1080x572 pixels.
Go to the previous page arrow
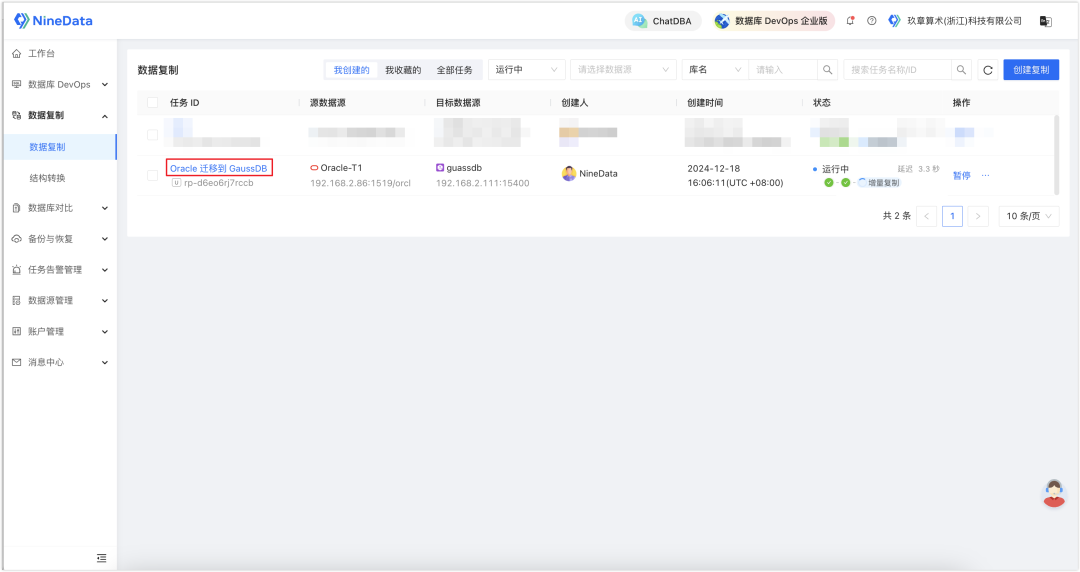pos(926,216)
